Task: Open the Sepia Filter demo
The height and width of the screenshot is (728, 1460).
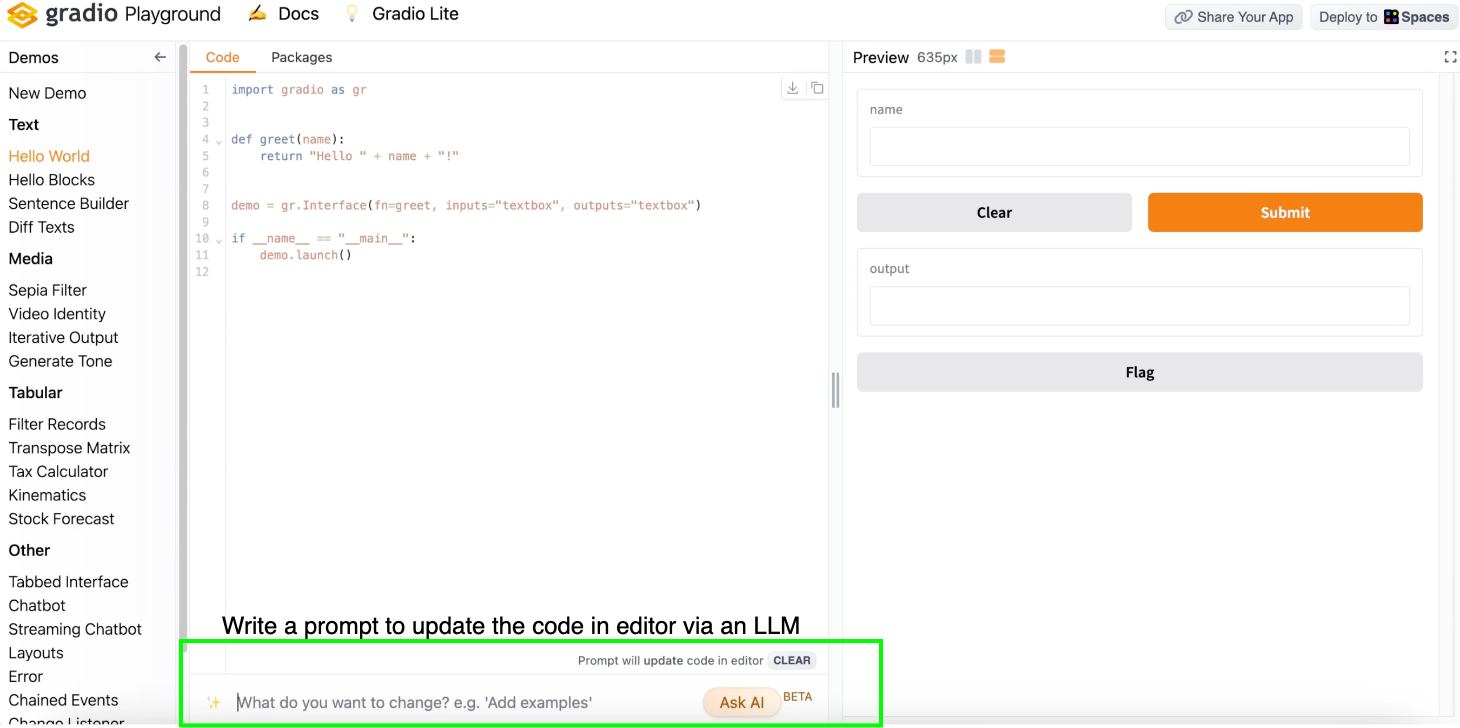Action: pyautogui.click(x=48, y=290)
